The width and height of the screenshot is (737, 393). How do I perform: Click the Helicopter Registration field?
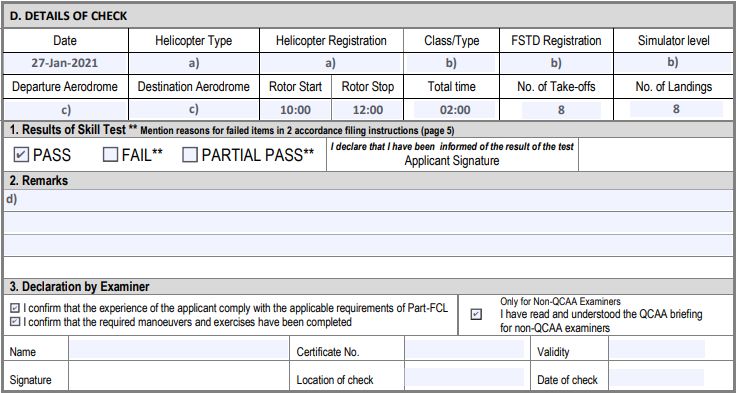tap(330, 63)
